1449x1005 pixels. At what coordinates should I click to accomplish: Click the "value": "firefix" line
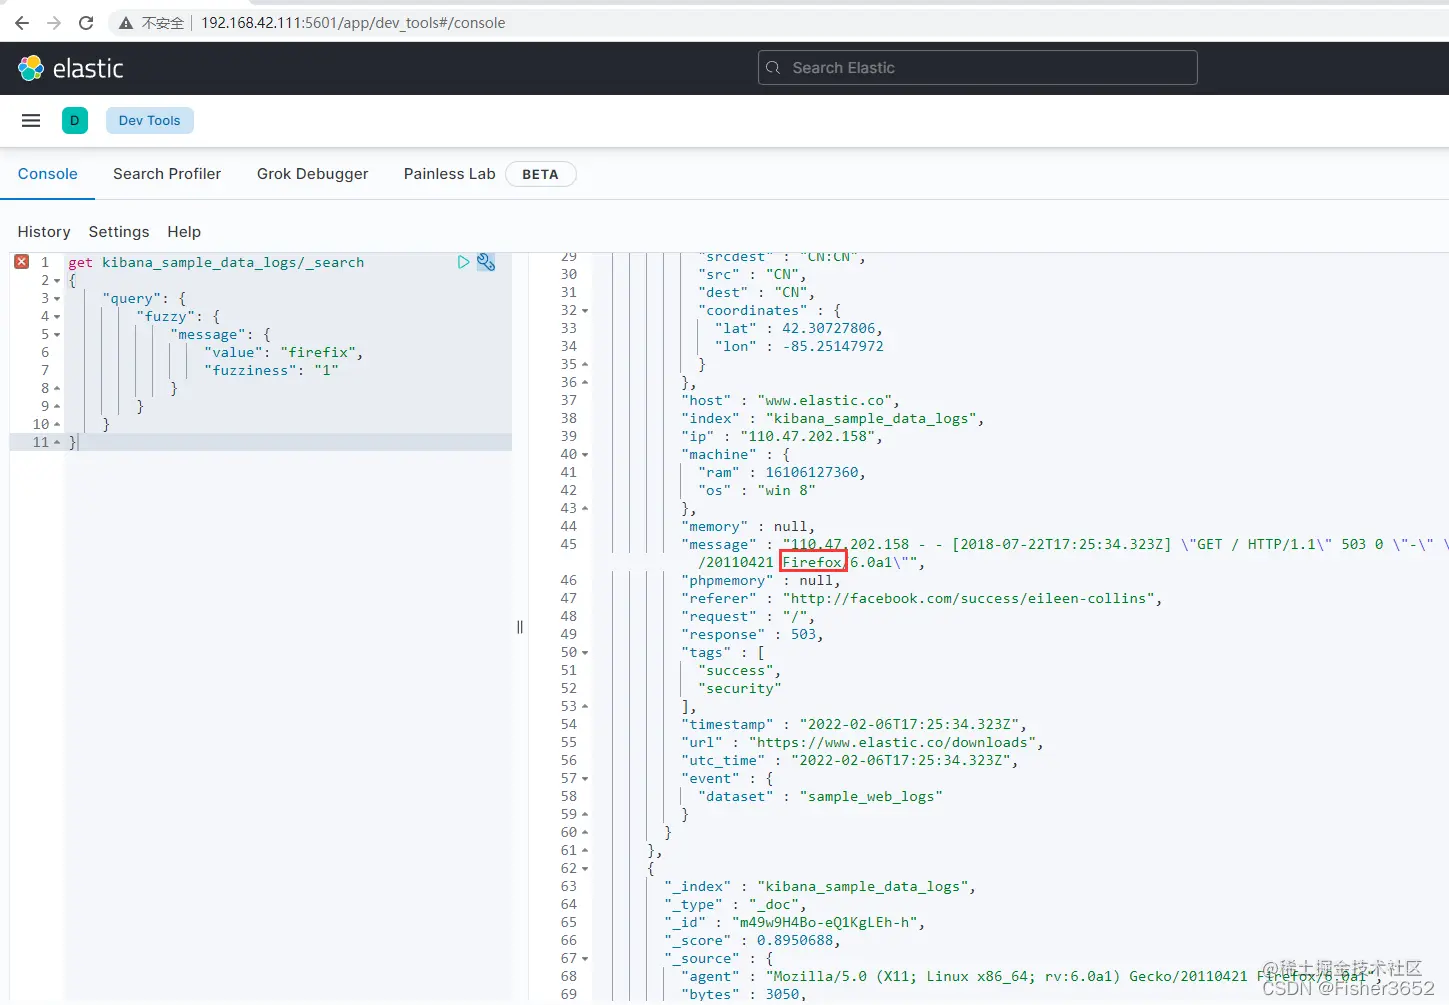pyautogui.click(x=284, y=352)
